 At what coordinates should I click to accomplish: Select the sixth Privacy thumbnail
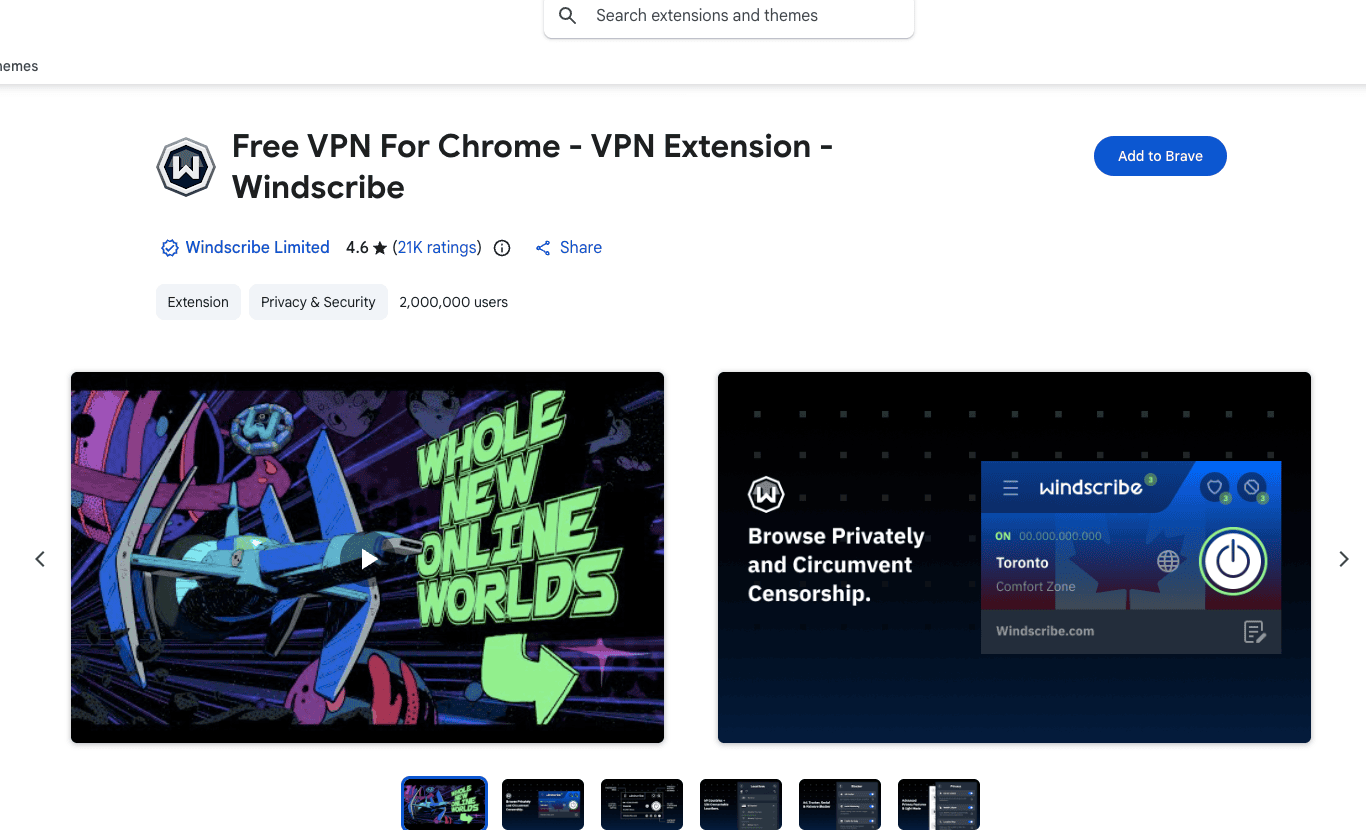(x=939, y=804)
